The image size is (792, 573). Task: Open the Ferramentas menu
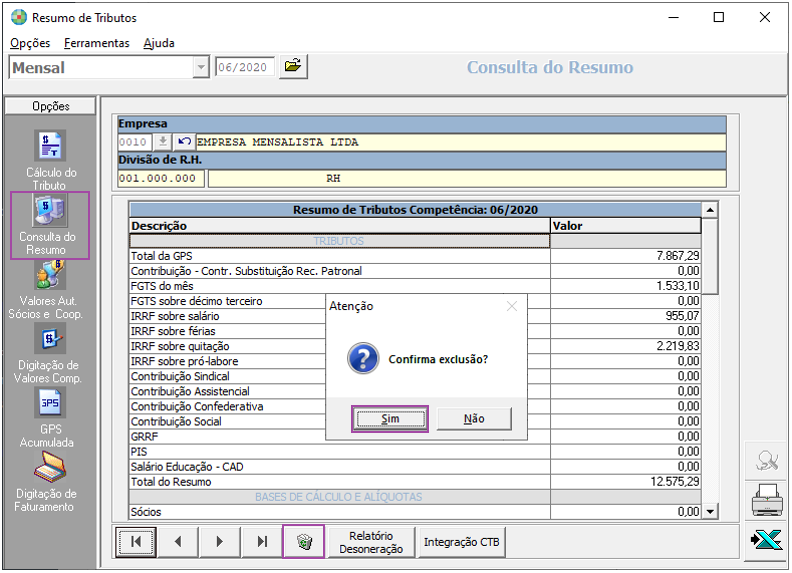(x=96, y=43)
